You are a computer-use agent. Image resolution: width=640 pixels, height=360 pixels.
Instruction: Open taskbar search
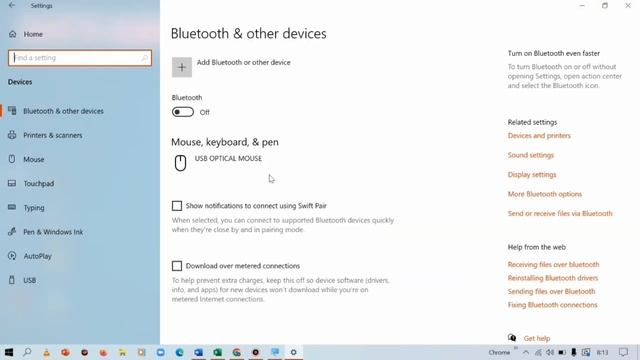coord(27,352)
